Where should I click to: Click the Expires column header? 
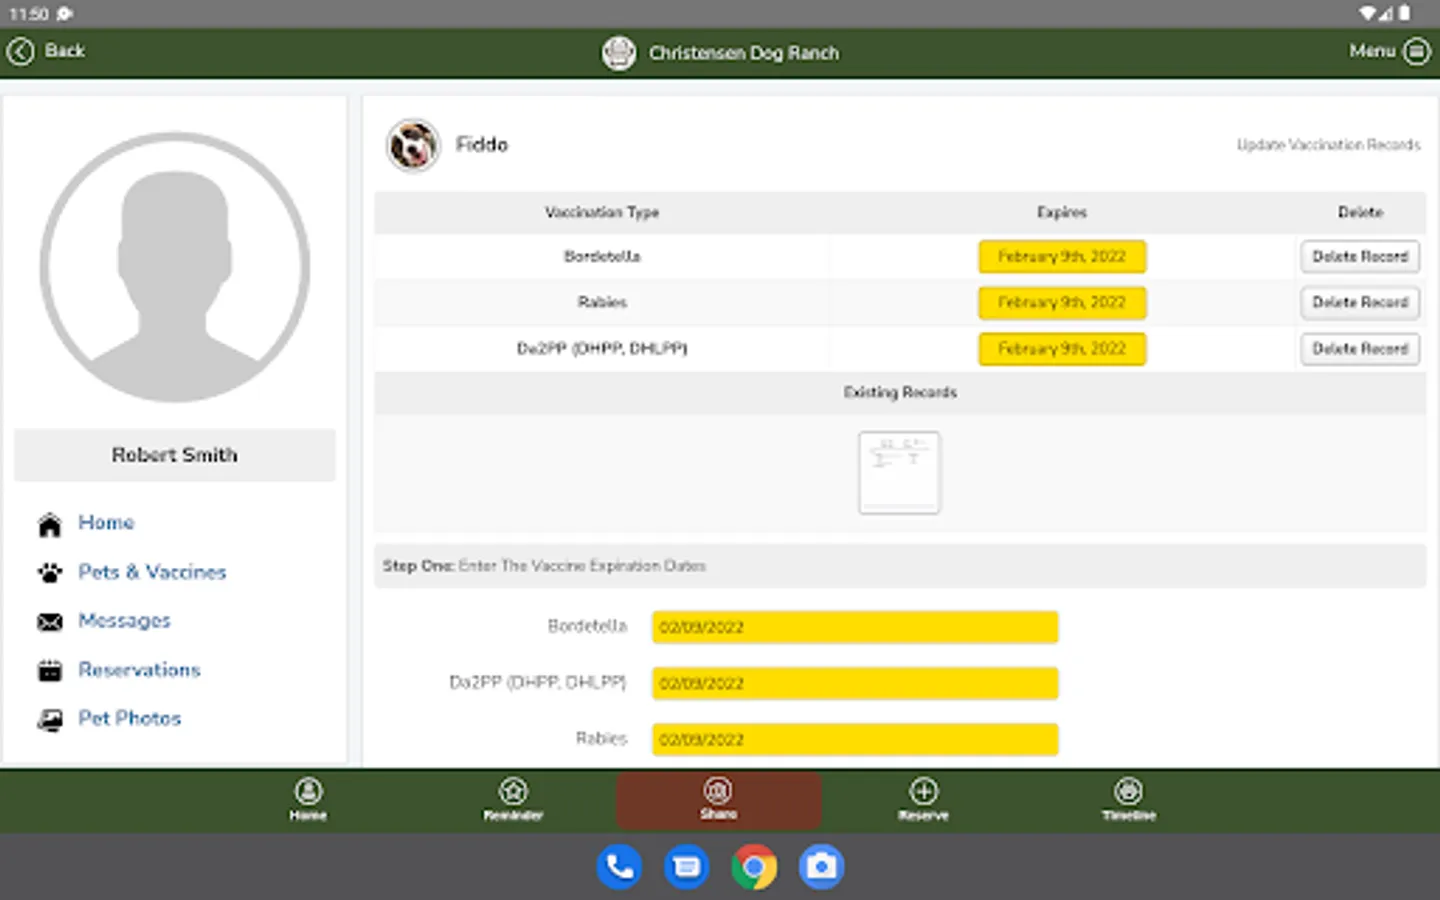tap(1062, 212)
